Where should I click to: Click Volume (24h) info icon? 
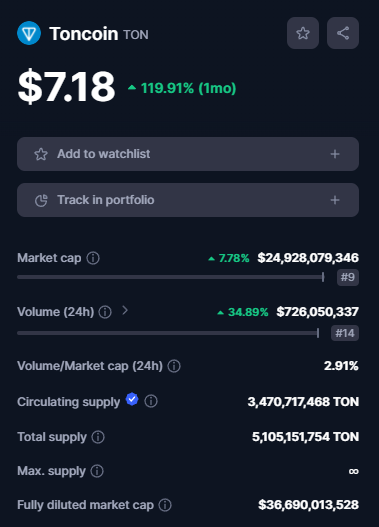coord(105,312)
